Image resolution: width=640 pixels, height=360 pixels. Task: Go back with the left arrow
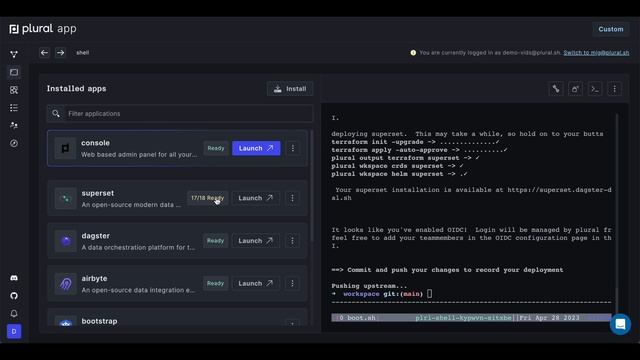tap(44, 53)
